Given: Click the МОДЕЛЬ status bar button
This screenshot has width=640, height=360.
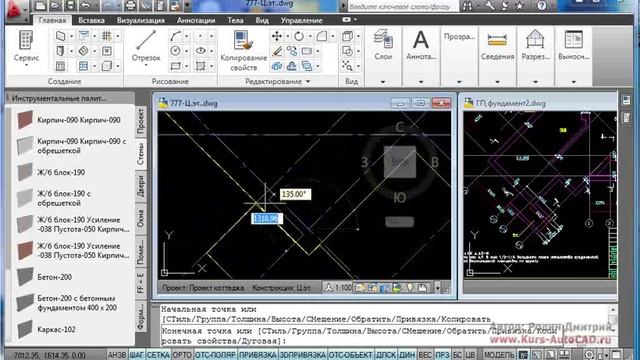Looking at the screenshot, I should (499, 355).
